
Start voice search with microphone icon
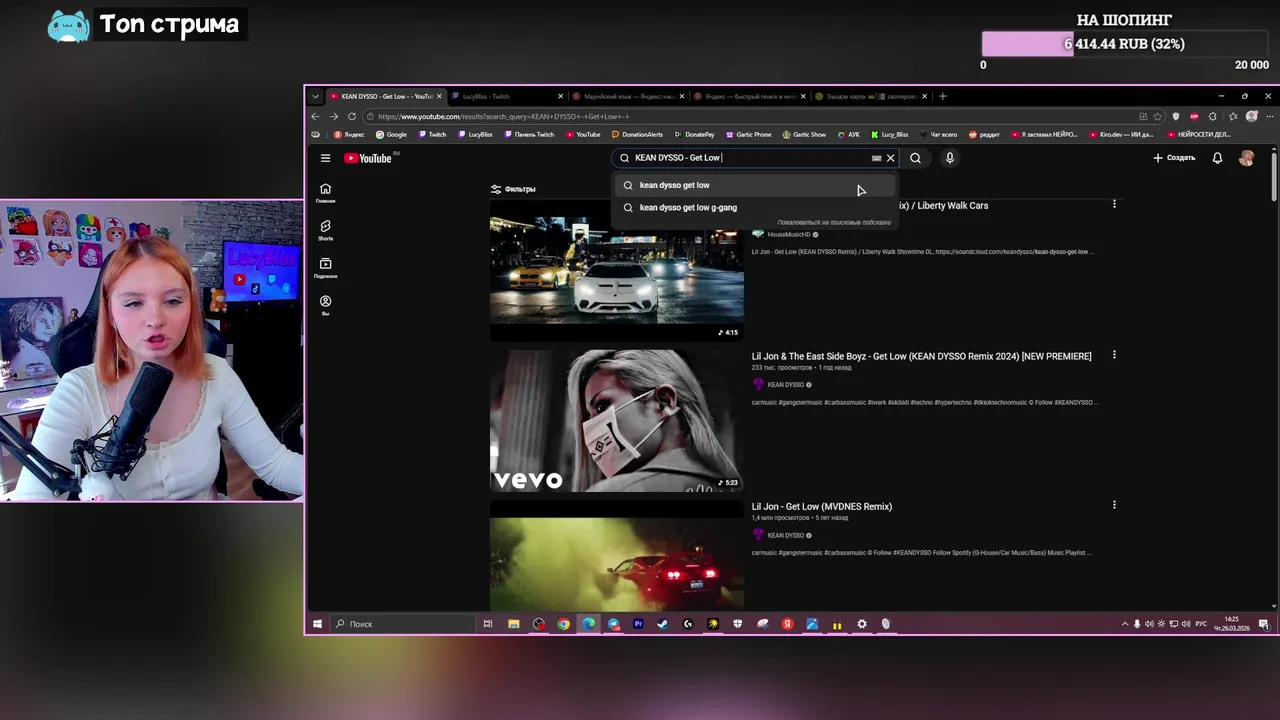click(x=950, y=158)
